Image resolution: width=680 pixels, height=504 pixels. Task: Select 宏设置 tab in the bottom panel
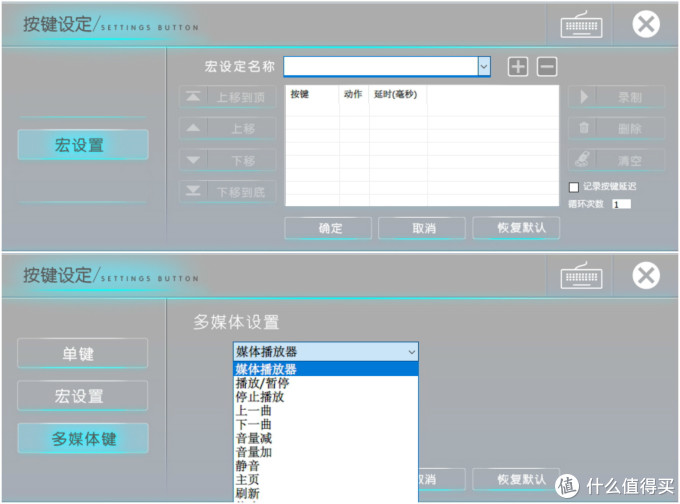[82, 396]
